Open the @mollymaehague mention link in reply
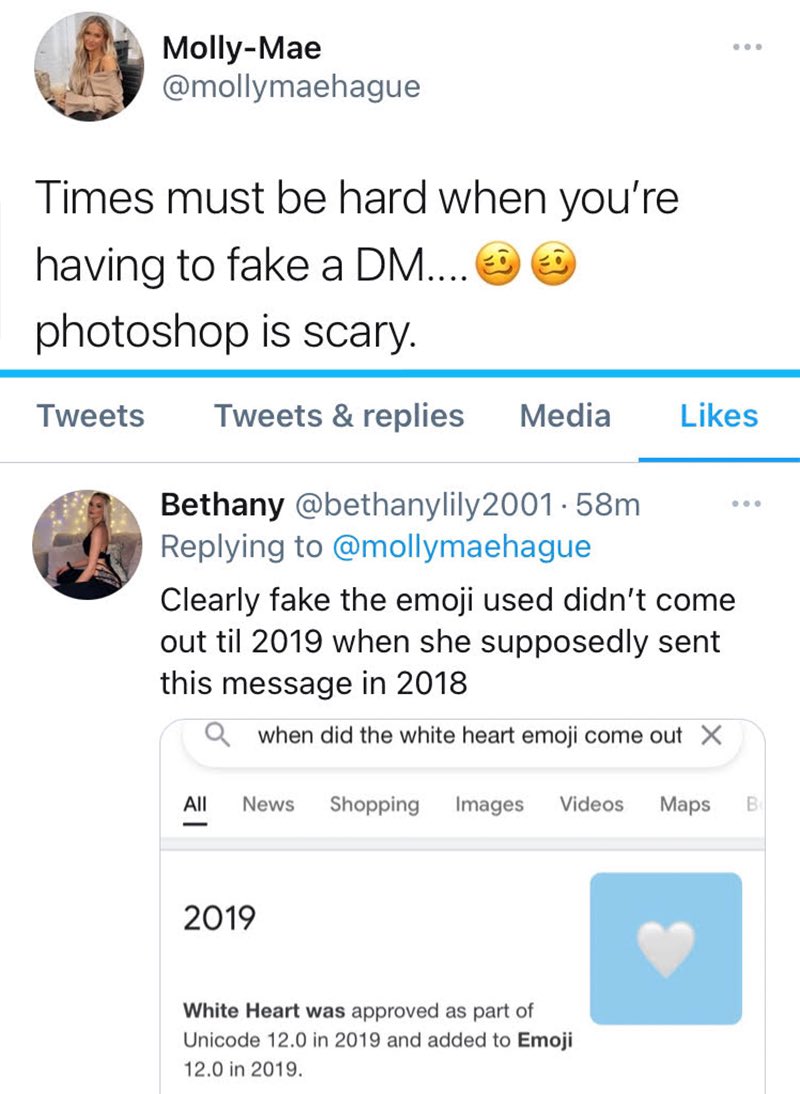The width and height of the screenshot is (800, 1094). (462, 546)
